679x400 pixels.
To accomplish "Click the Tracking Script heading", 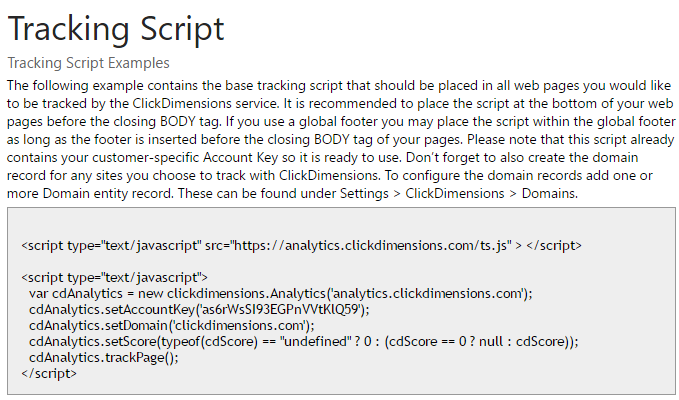I will (116, 29).
